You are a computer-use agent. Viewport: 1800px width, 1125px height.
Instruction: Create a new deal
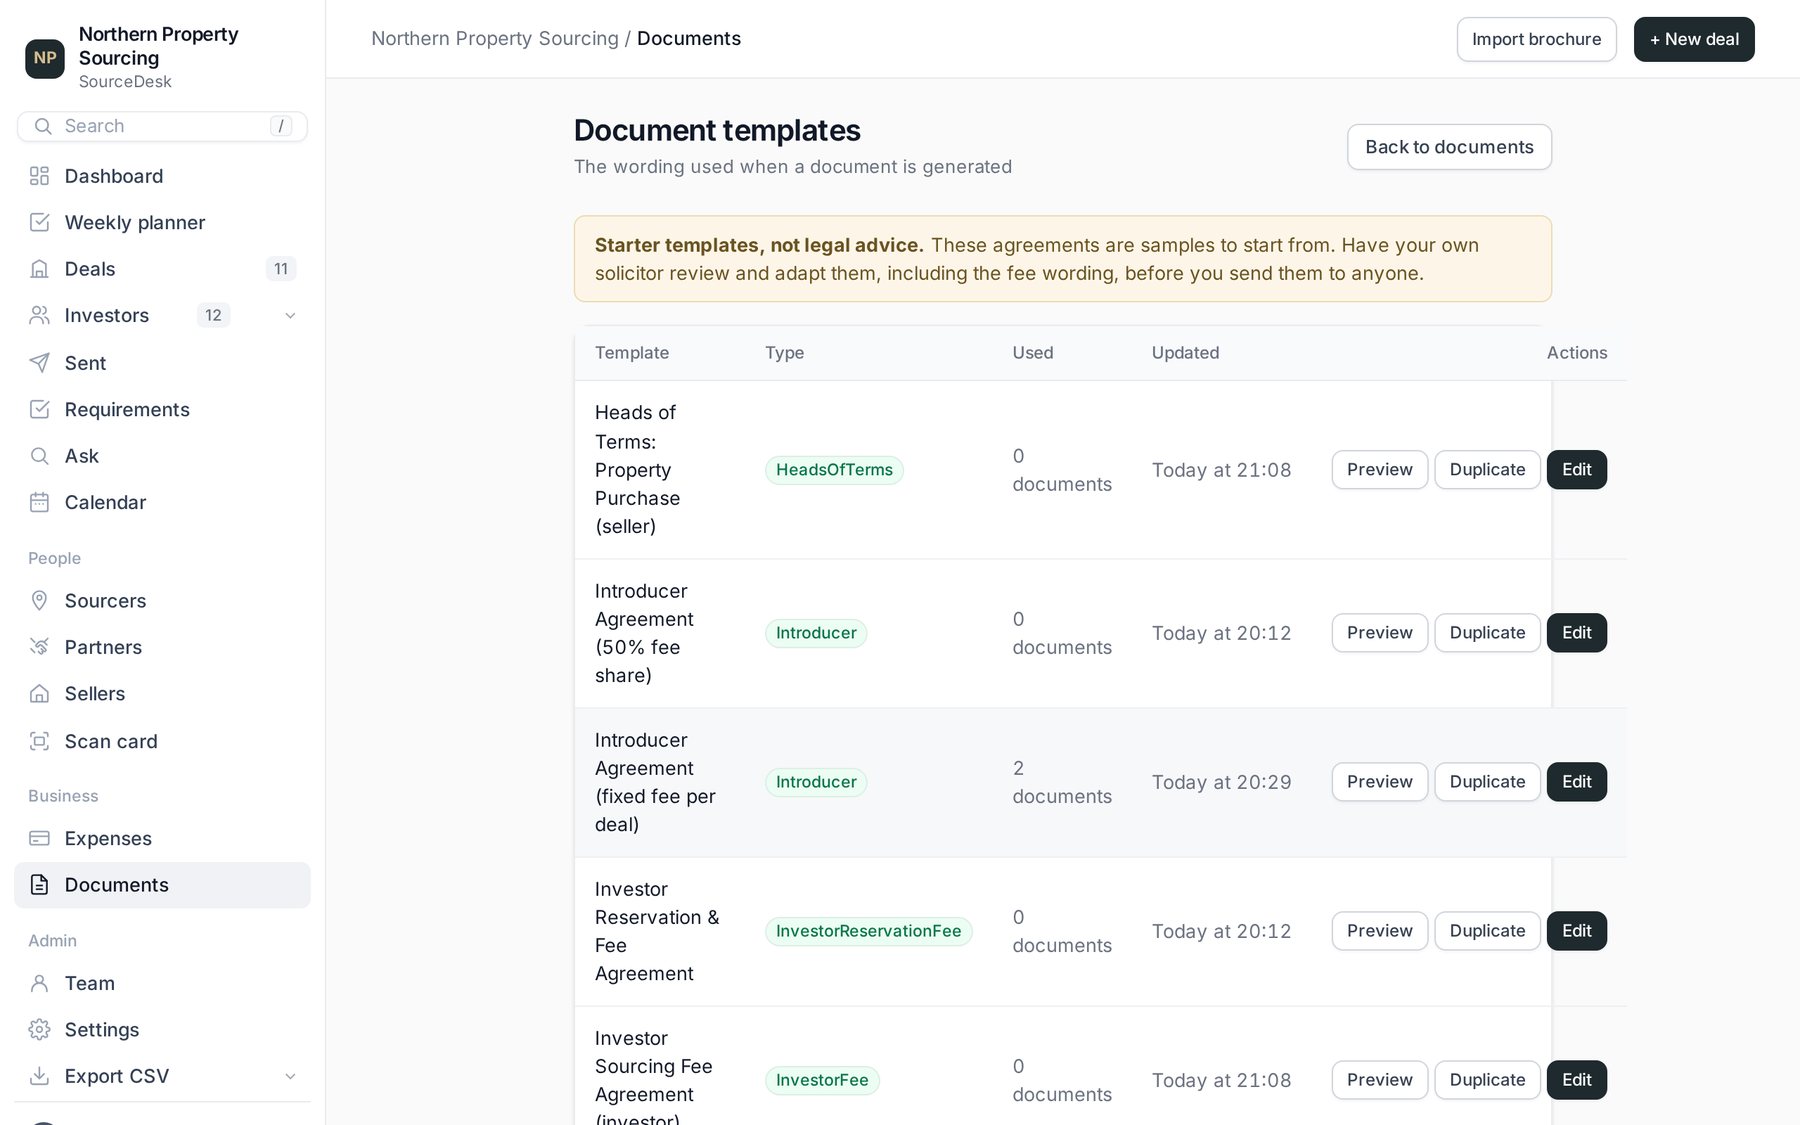click(x=1694, y=39)
